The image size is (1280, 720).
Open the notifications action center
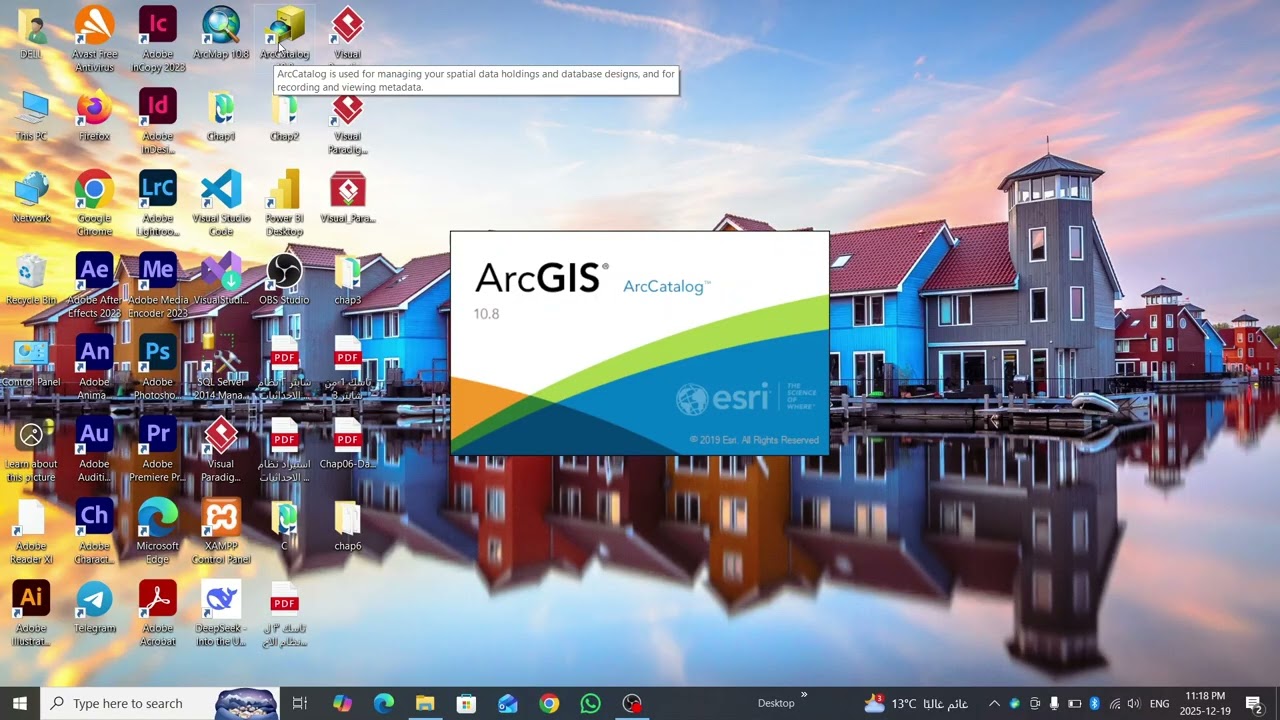coord(1254,703)
